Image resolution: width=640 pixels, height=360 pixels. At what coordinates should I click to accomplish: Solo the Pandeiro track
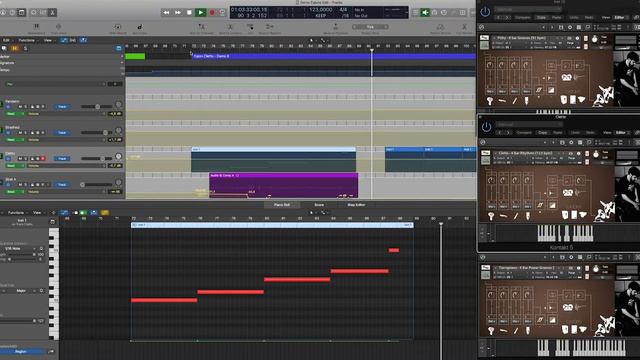pos(25,107)
